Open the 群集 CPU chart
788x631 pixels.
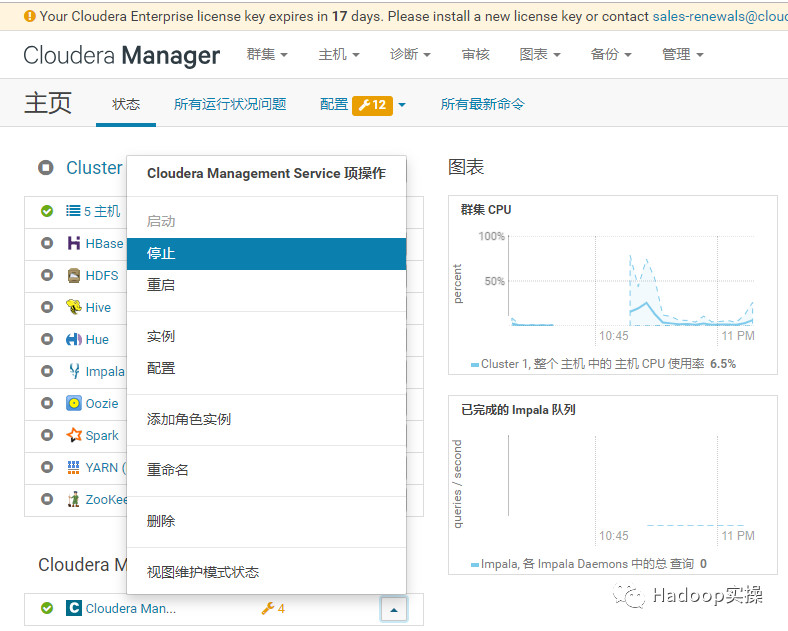pos(486,209)
